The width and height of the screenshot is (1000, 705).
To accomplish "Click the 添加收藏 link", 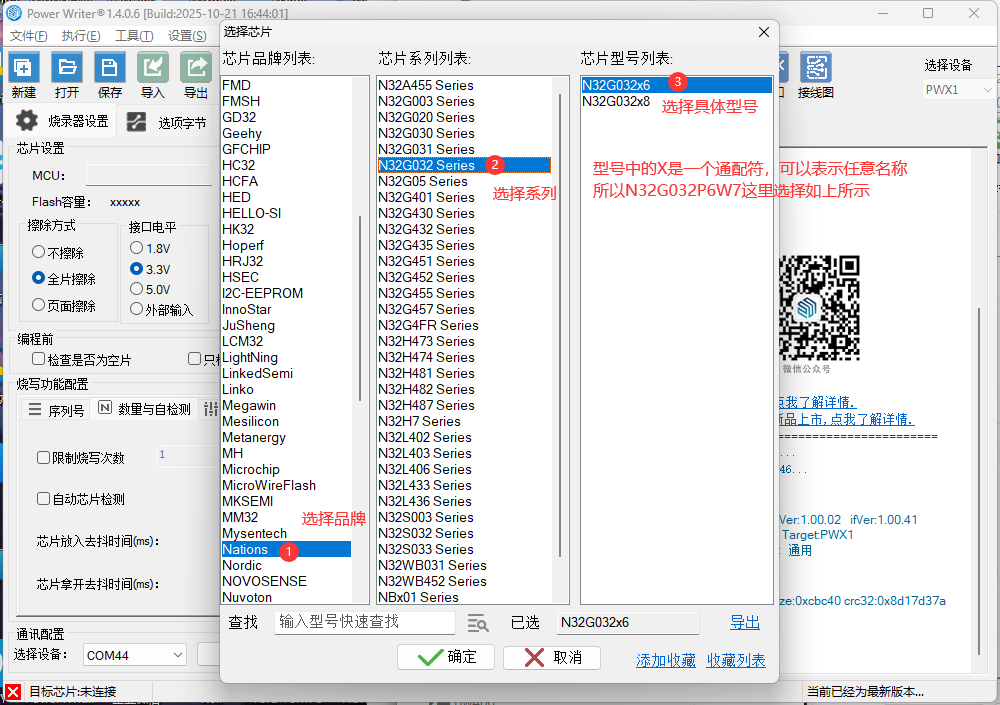I will 665,660.
